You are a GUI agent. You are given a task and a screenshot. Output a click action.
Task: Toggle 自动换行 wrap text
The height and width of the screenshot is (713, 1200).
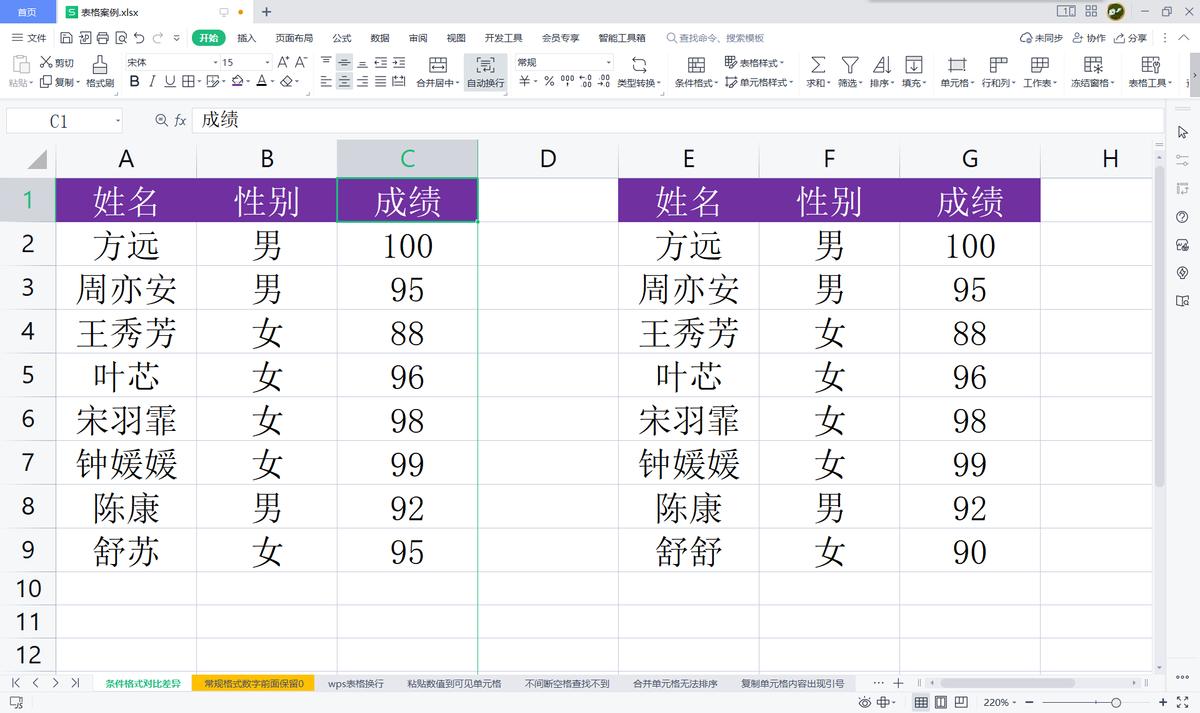[484, 70]
